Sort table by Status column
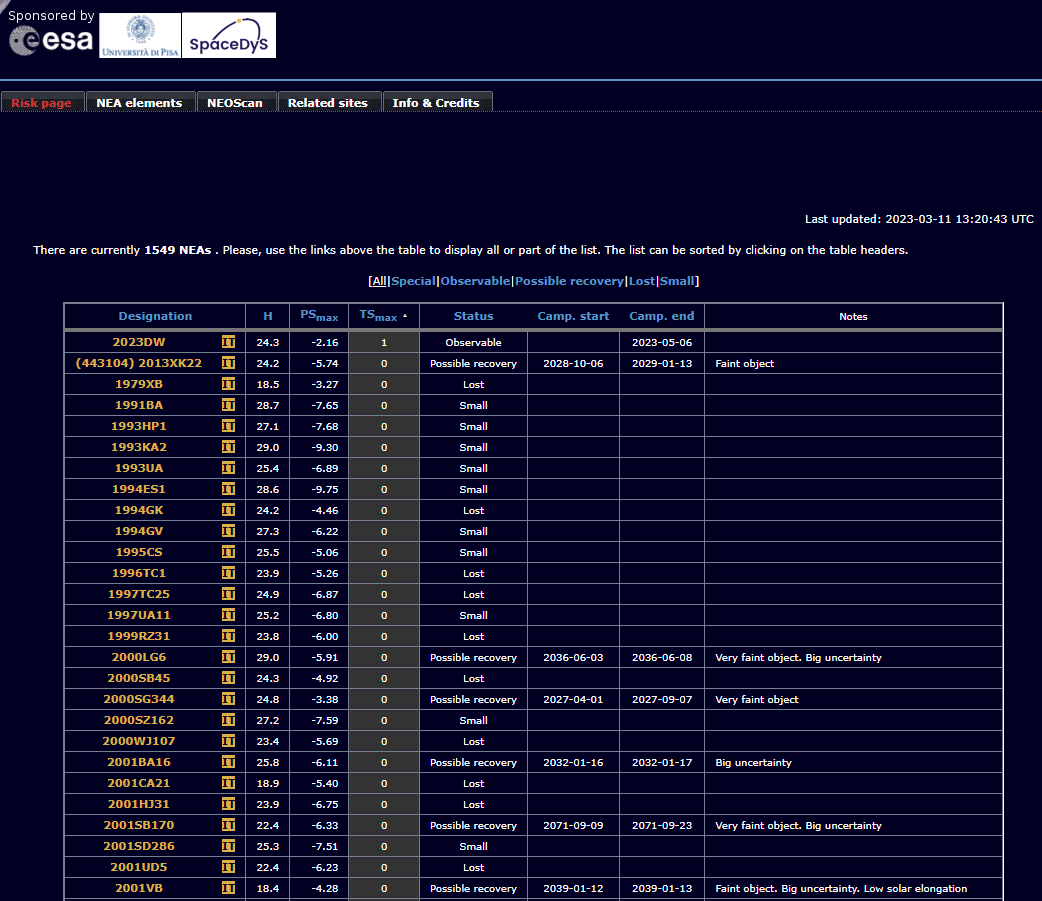Screen dimensions: 1042x901 pos(473,316)
